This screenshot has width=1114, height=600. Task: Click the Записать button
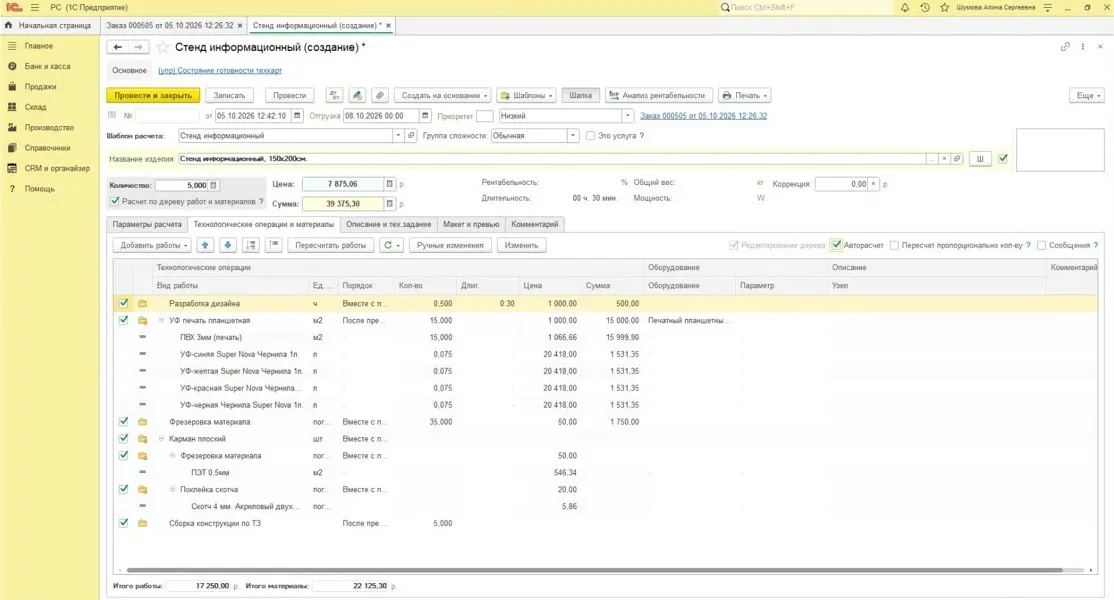(229, 95)
